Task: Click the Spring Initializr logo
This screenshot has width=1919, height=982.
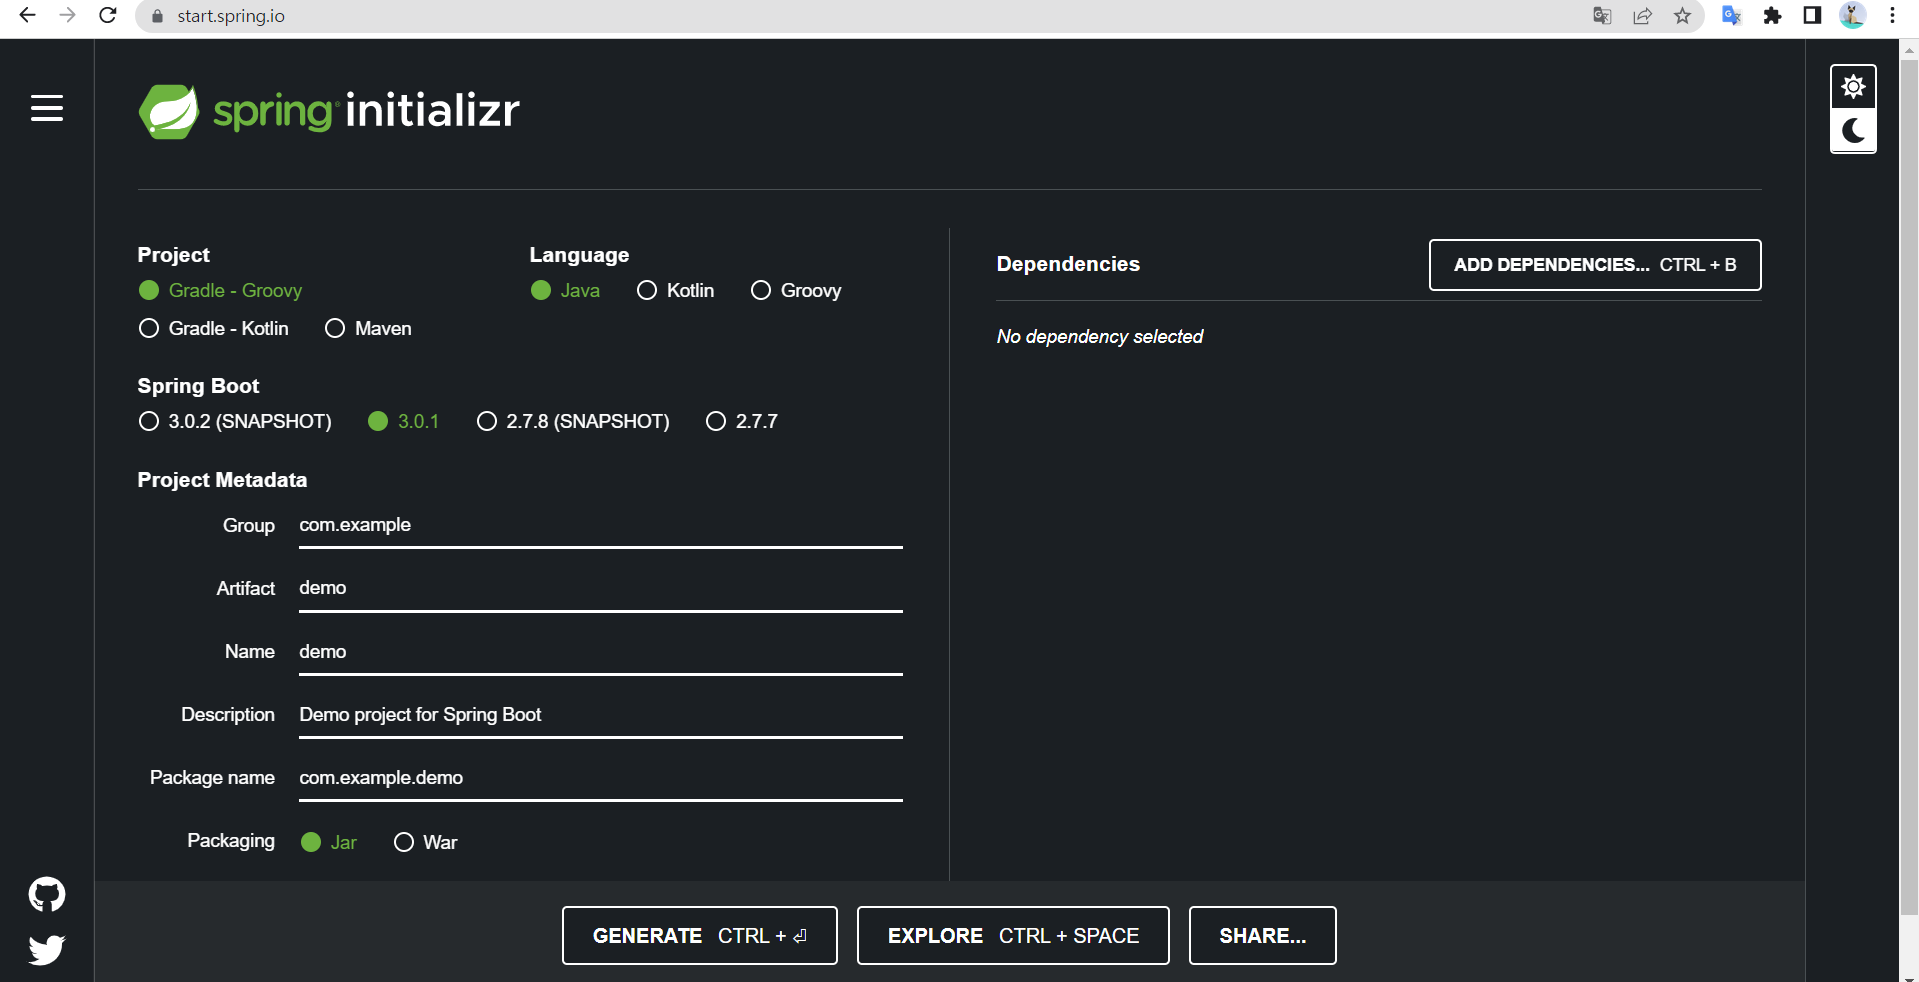Action: (x=329, y=111)
